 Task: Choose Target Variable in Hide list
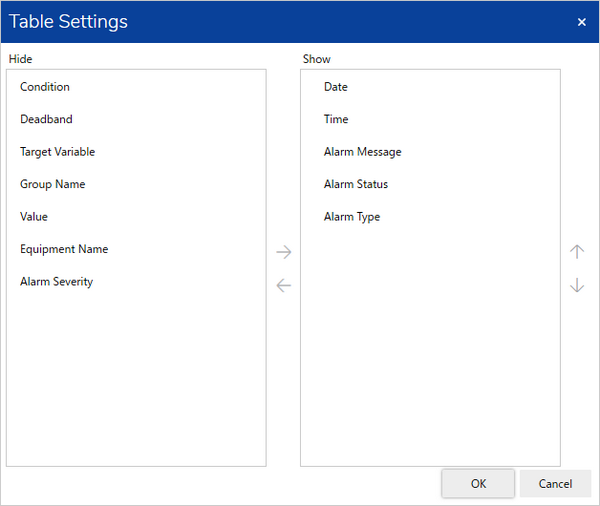[x=58, y=152]
